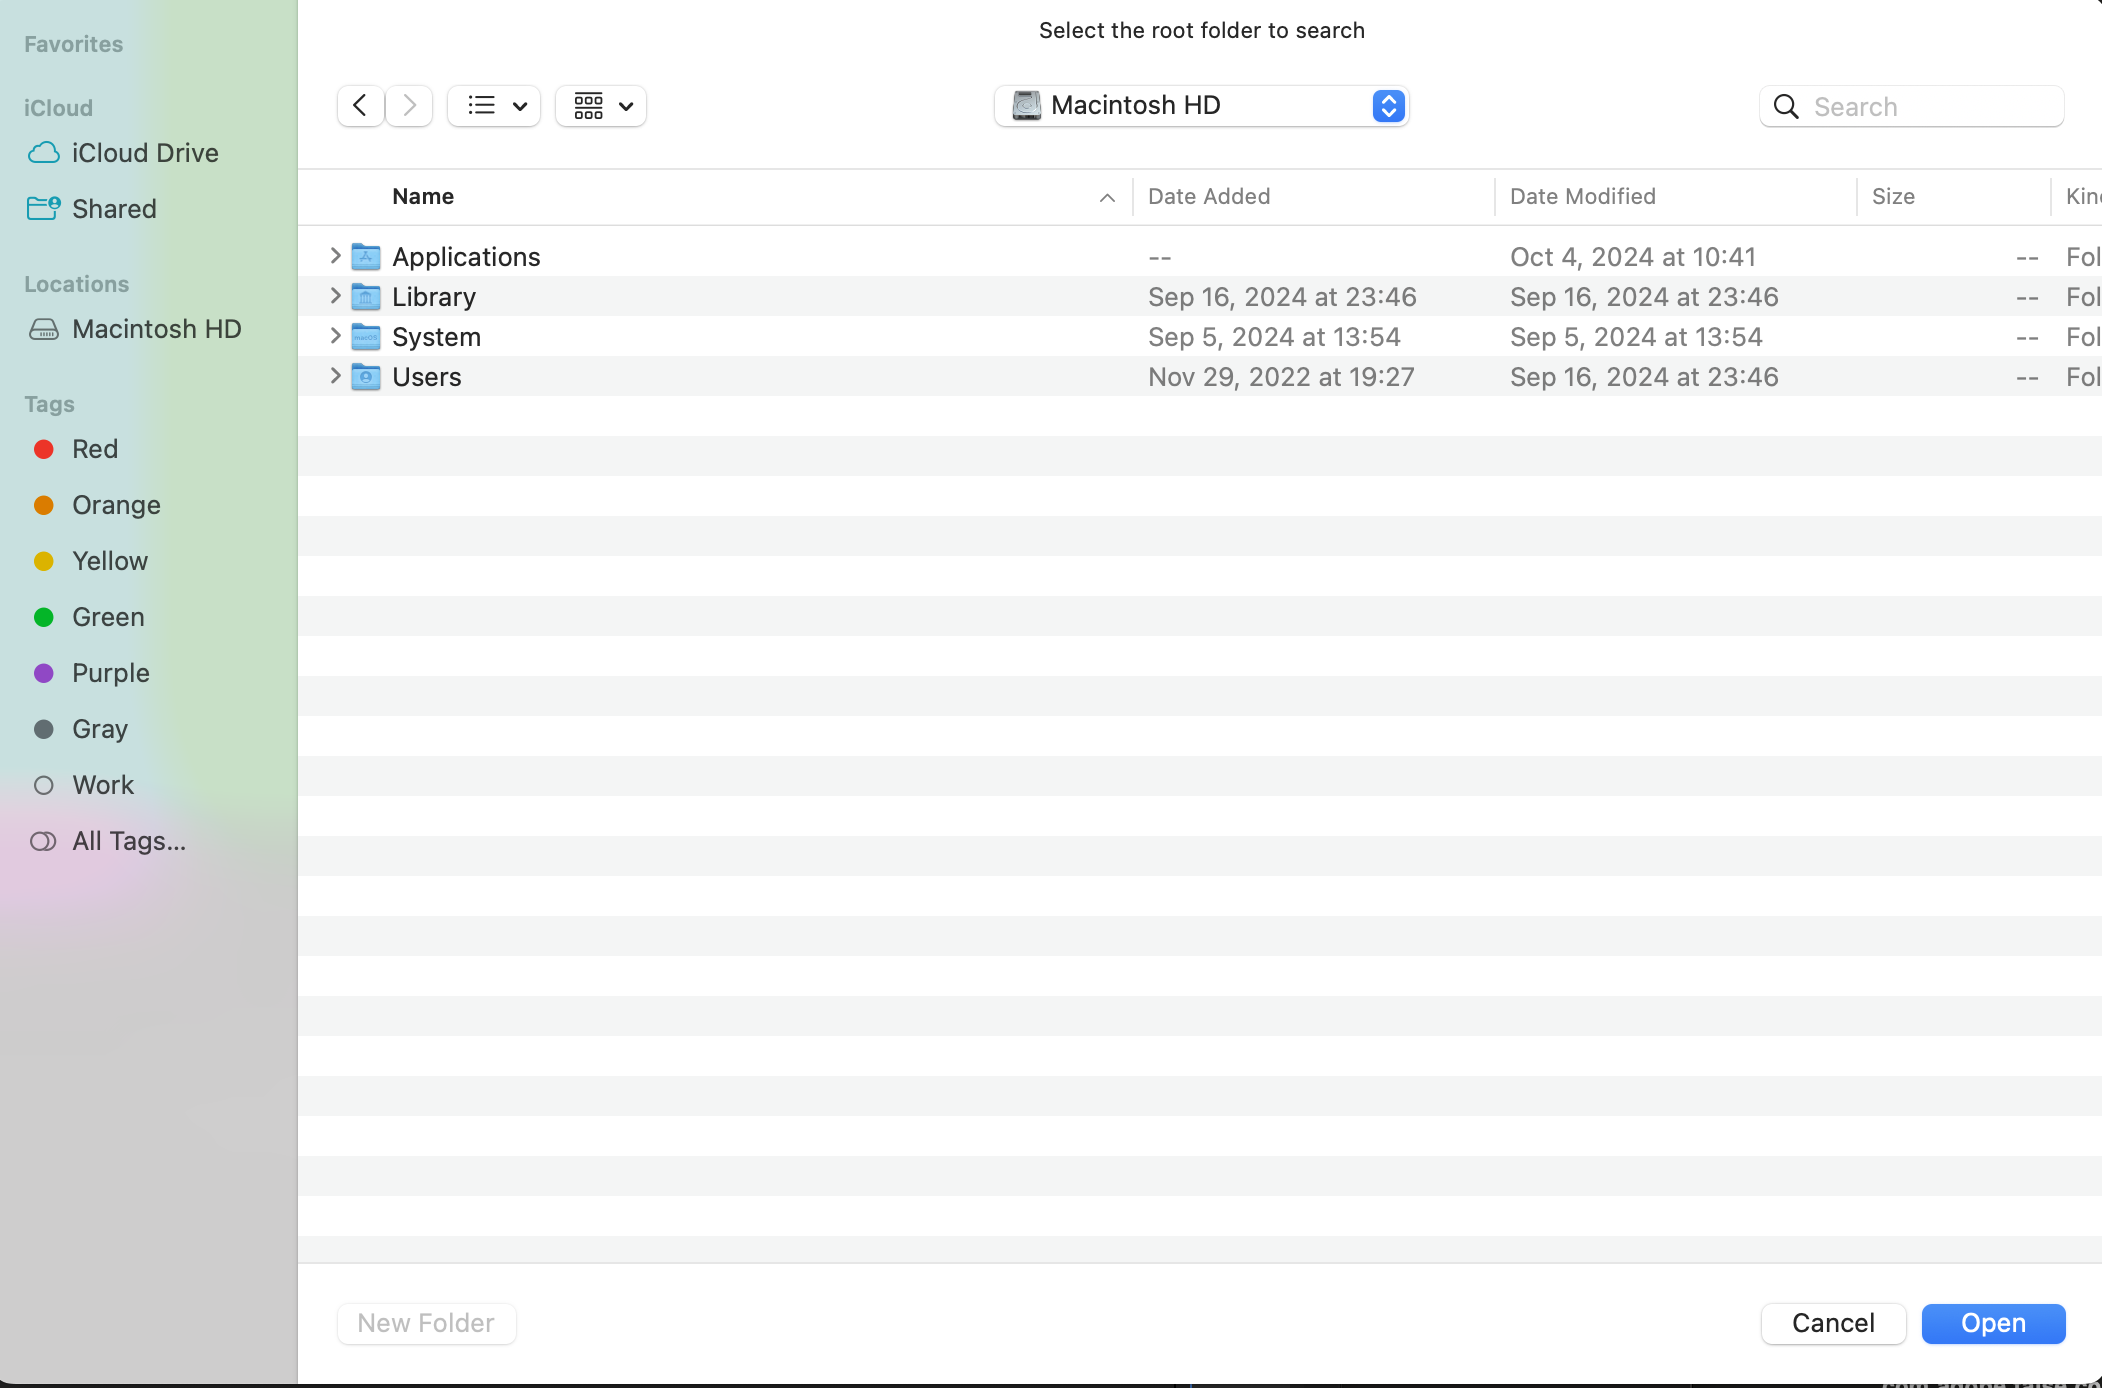Click Nov 29, 2022 at 19:27 date cell
The image size is (2102, 1388).
(x=1281, y=377)
